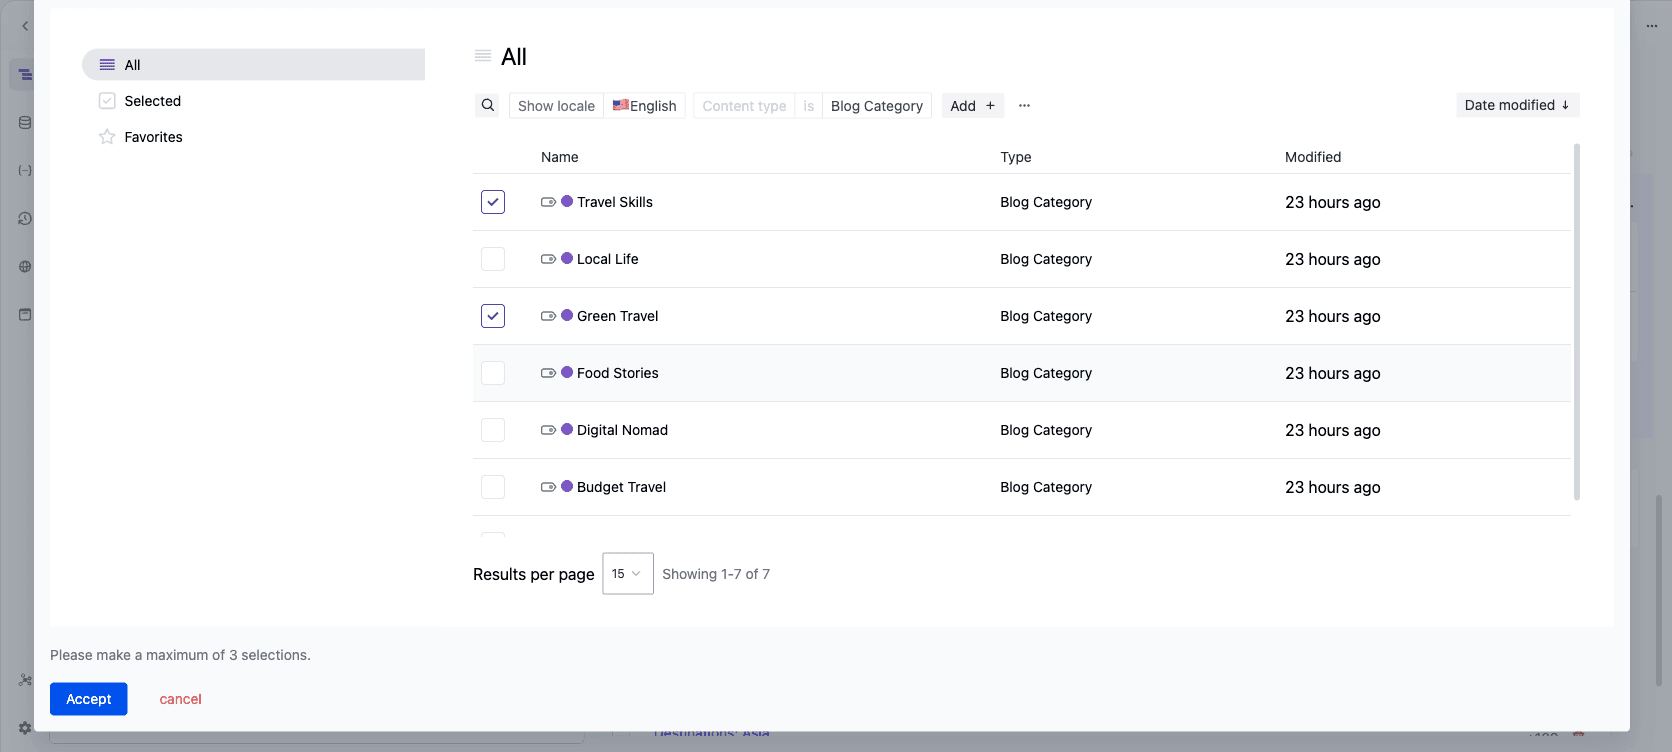Screen dimensions: 1672x752
Task: Click the tag icon next to Digital Nomad
Action: [x=548, y=430]
